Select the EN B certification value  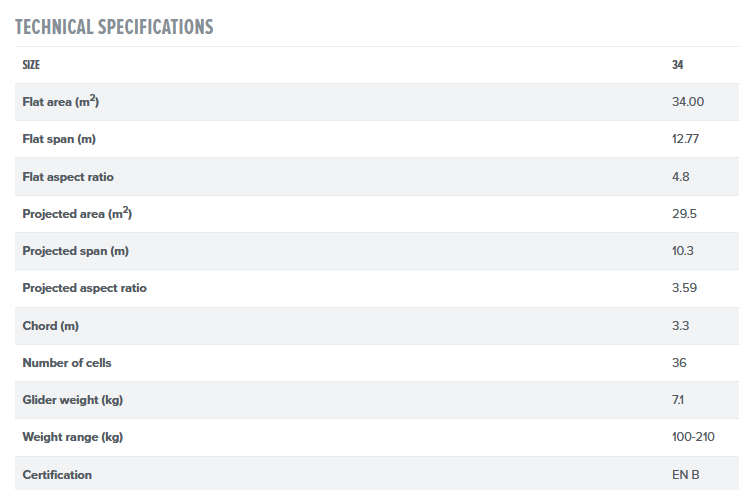coord(686,475)
